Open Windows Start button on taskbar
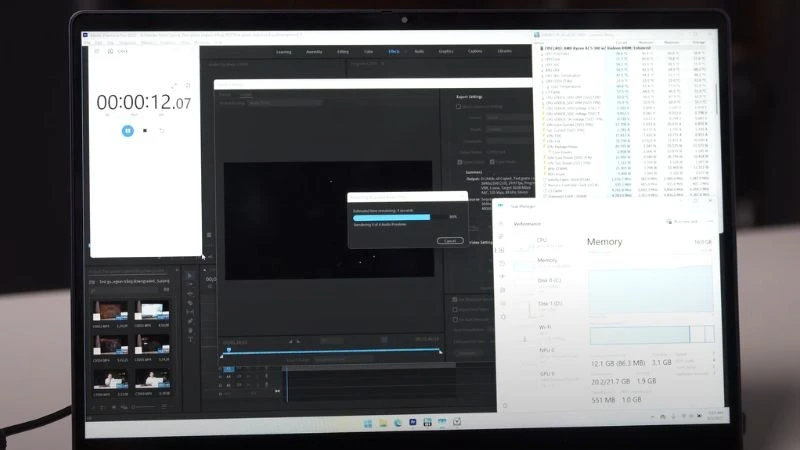Image resolution: width=800 pixels, height=450 pixels. (x=368, y=423)
